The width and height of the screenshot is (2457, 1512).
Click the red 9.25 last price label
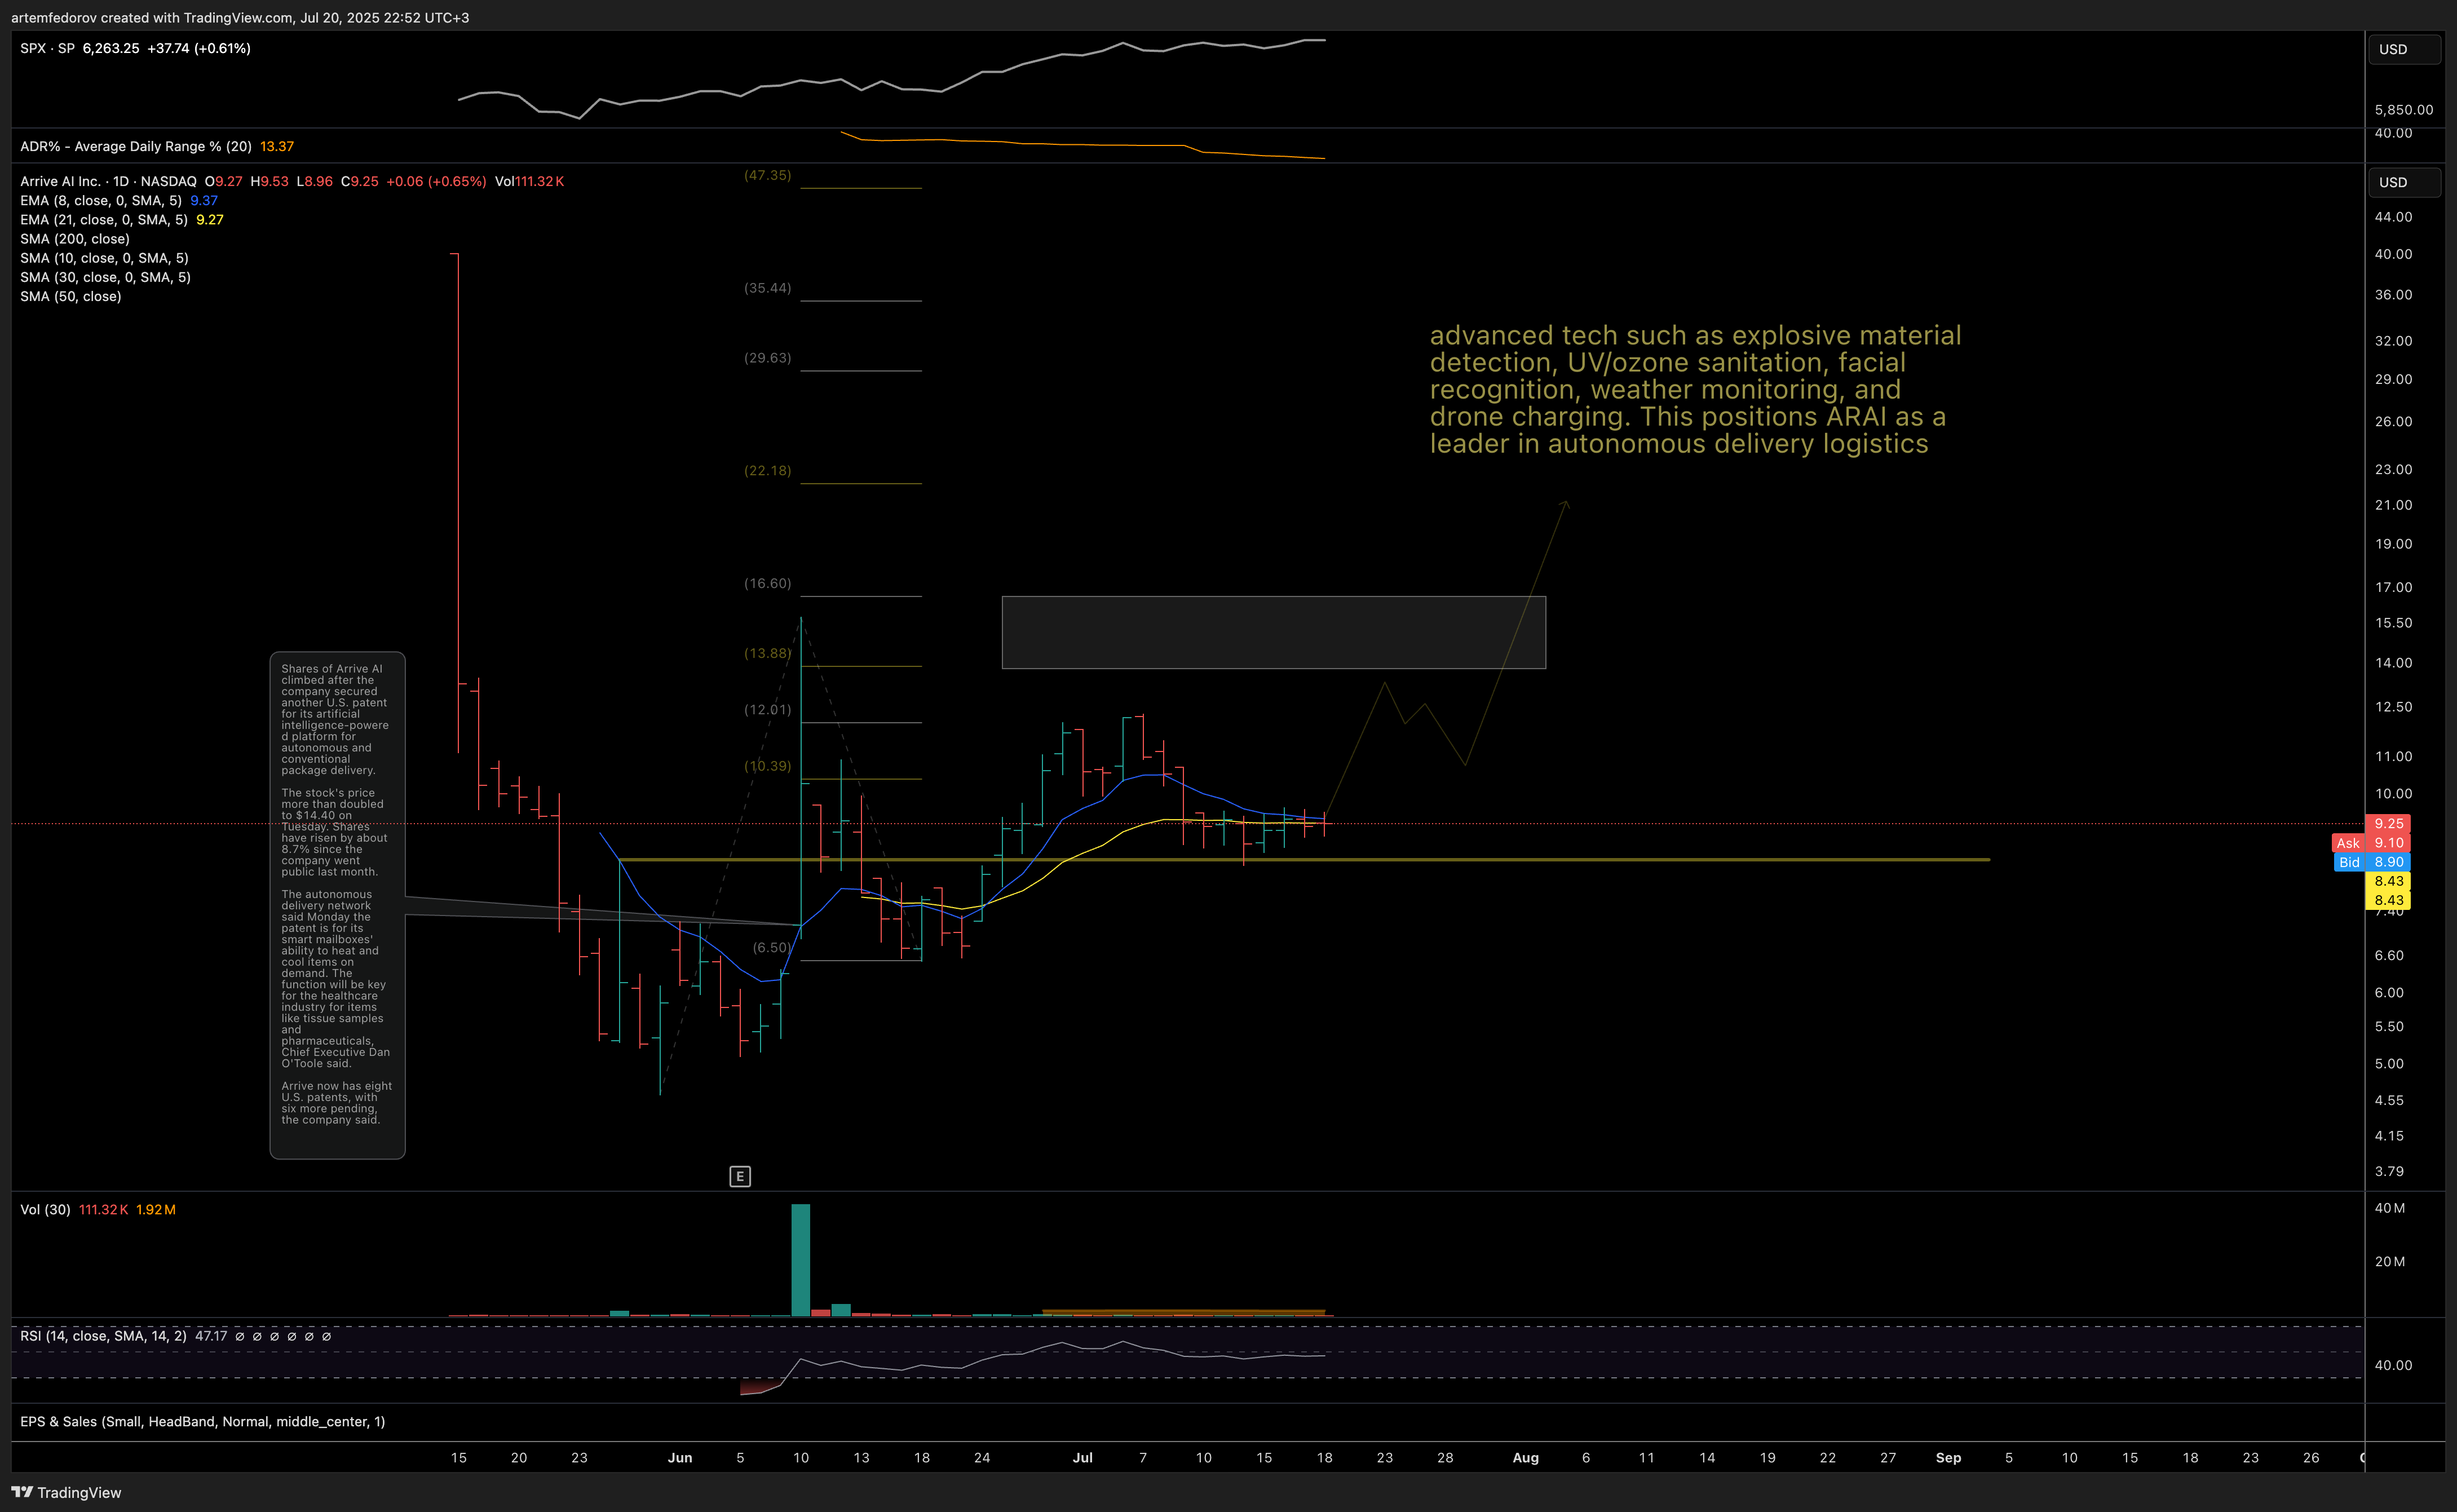coord(2388,823)
